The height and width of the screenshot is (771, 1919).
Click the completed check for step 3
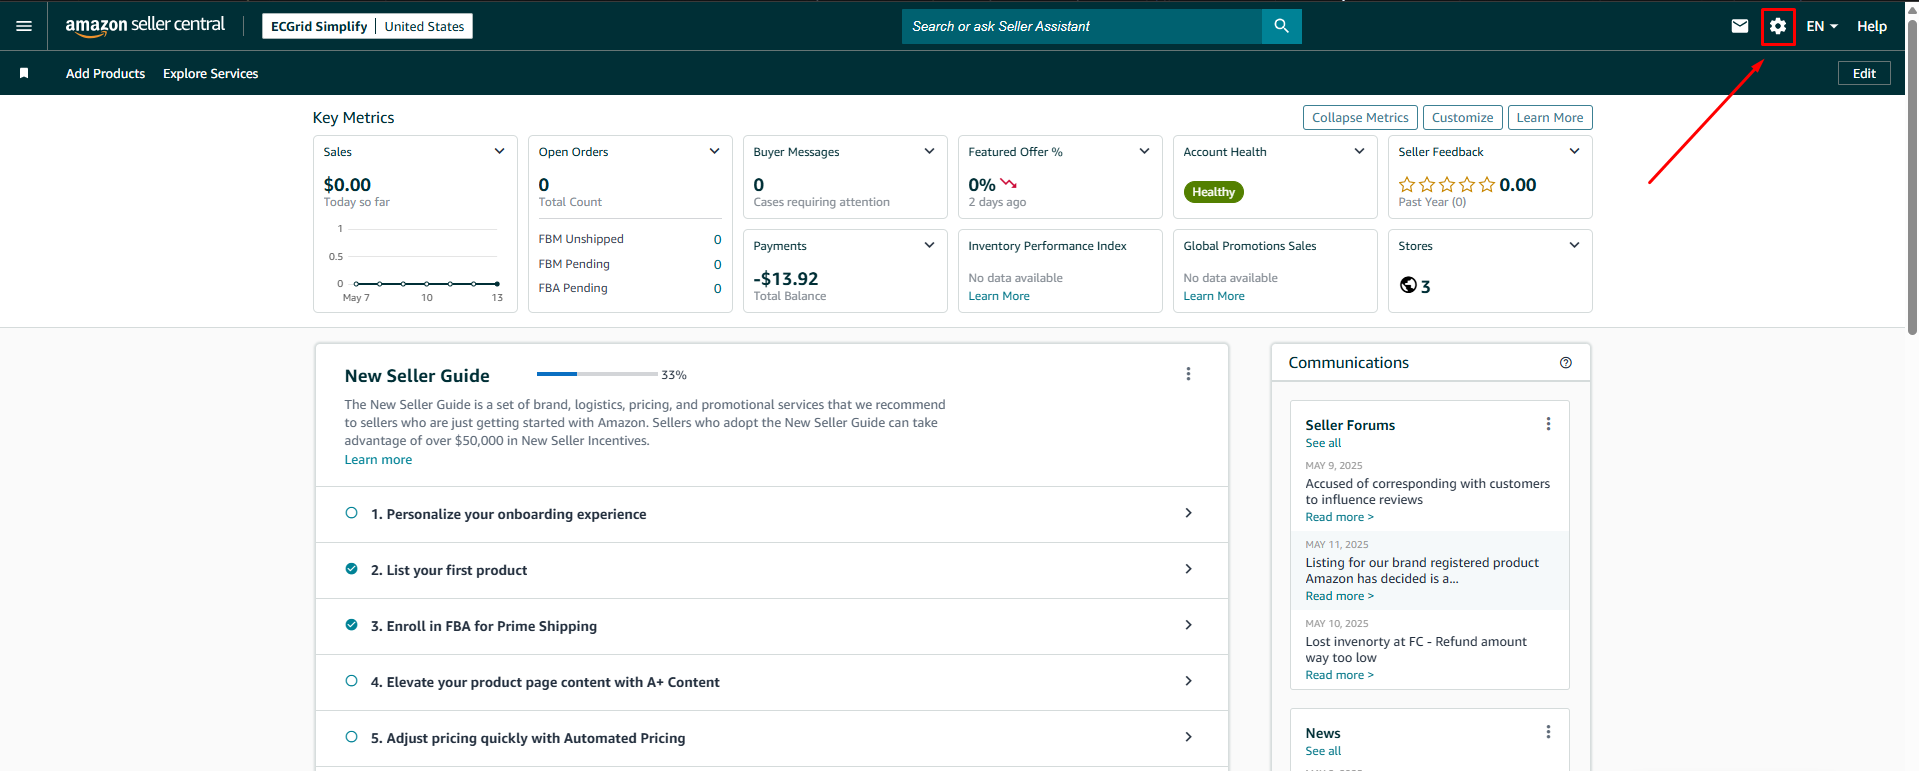pos(351,625)
